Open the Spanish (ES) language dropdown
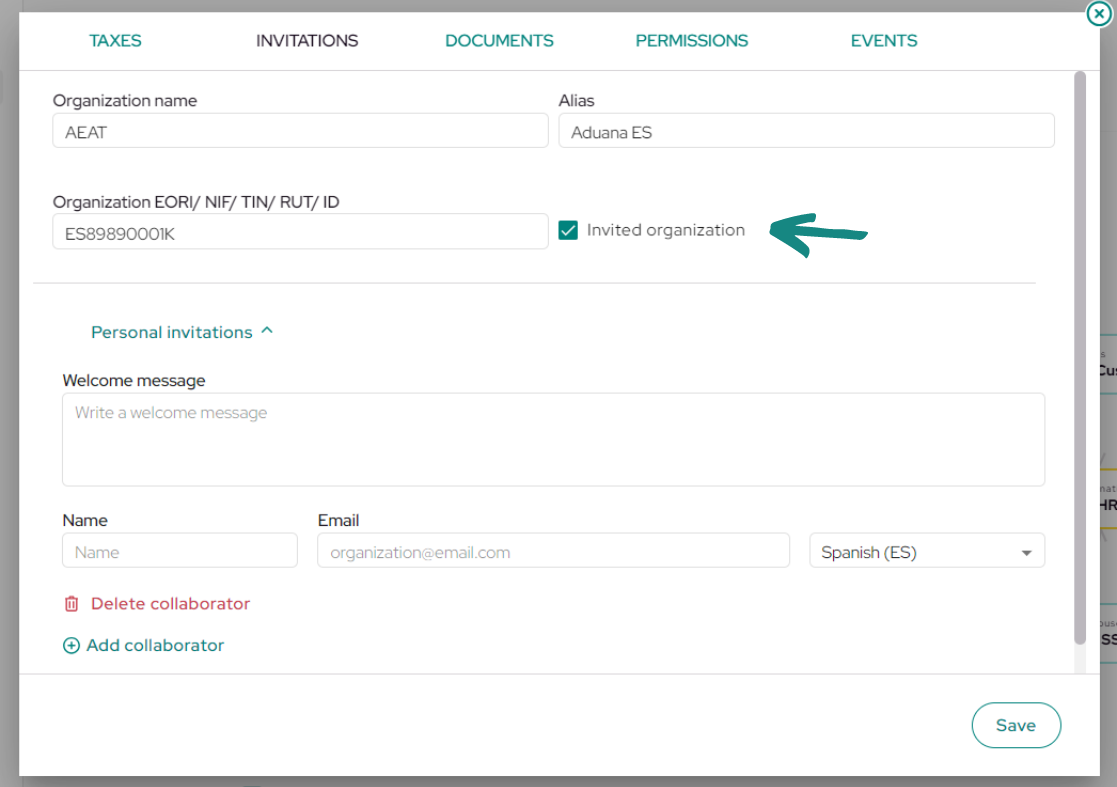 [927, 551]
